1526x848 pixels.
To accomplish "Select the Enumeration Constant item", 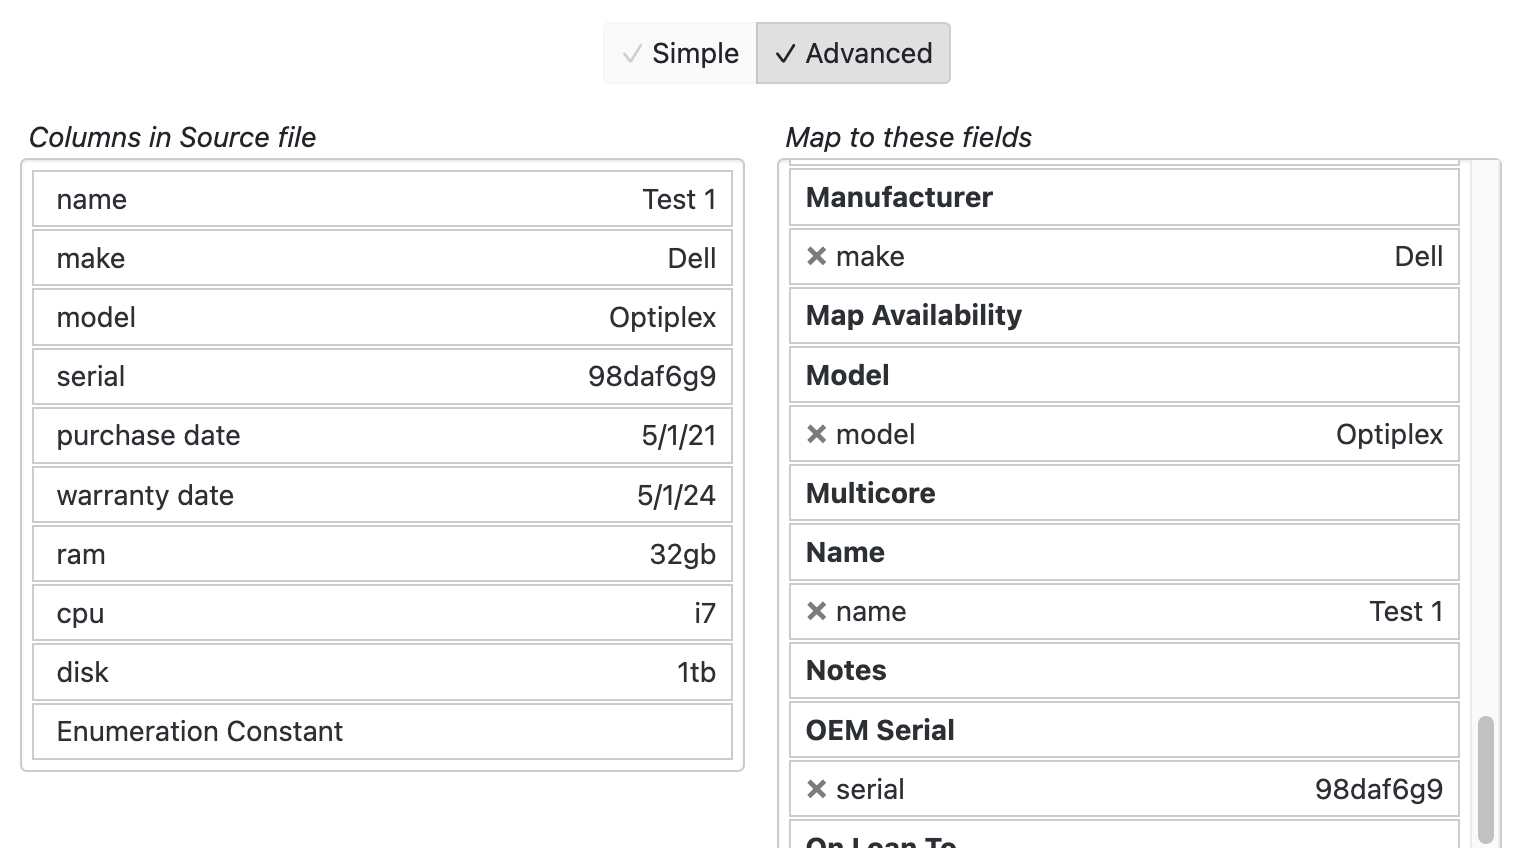I will coord(383,731).
